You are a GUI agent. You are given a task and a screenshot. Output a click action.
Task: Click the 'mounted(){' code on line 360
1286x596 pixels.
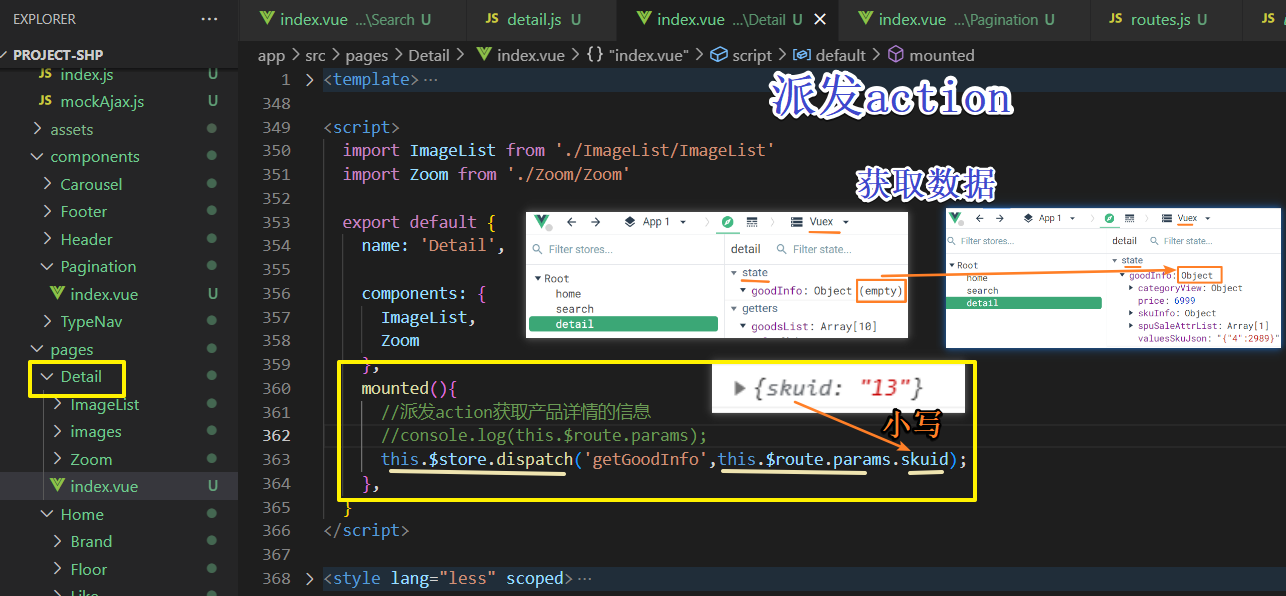[x=409, y=388]
